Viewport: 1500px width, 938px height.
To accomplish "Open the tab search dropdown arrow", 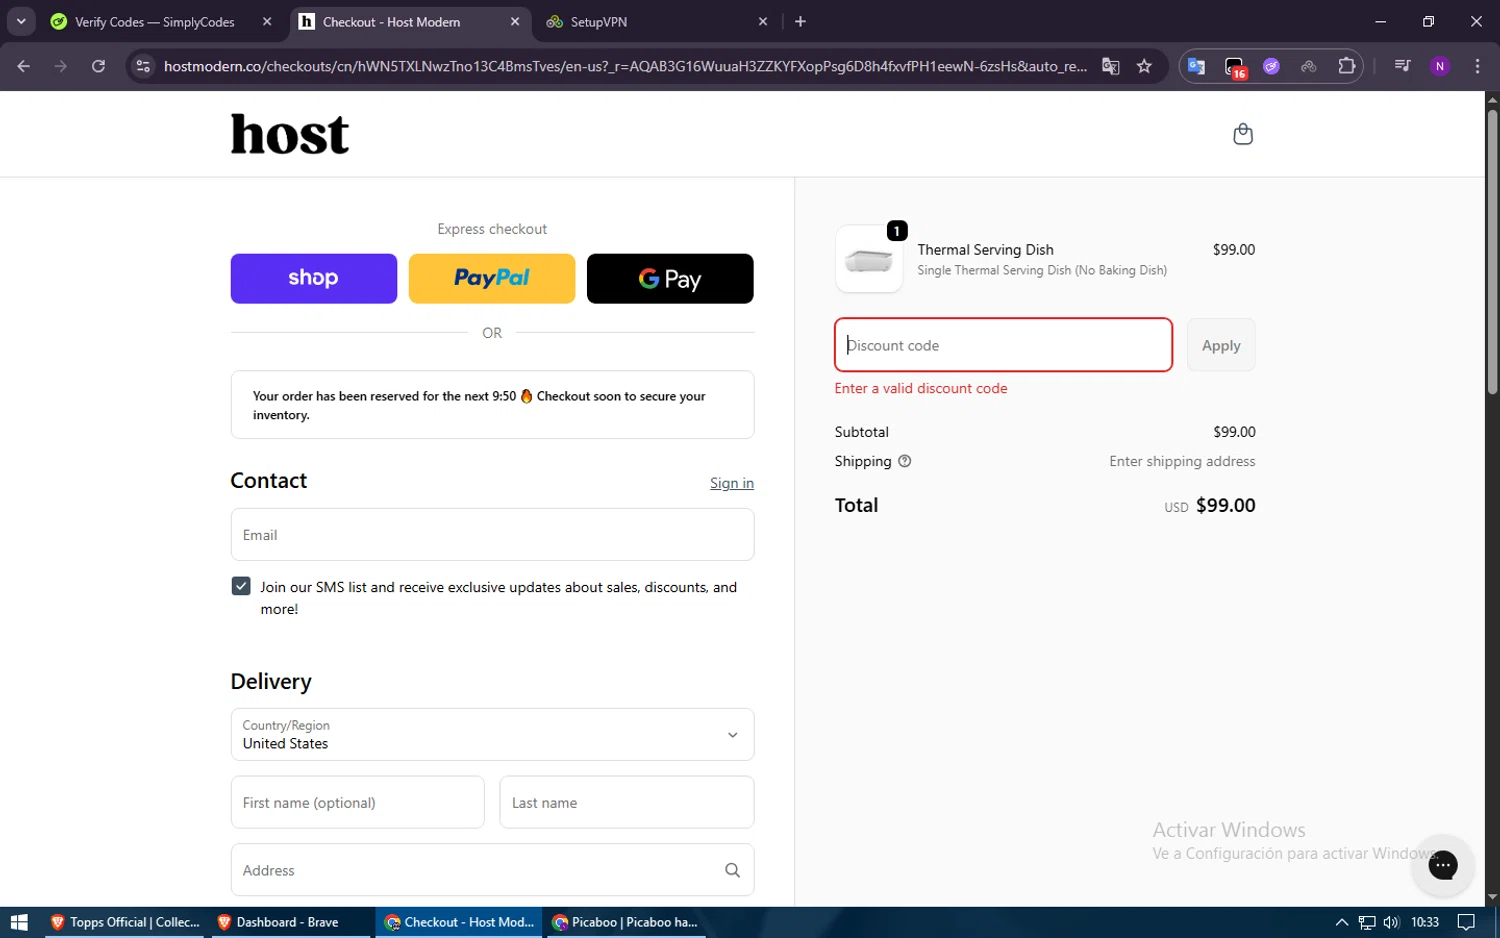I will pos(21,21).
